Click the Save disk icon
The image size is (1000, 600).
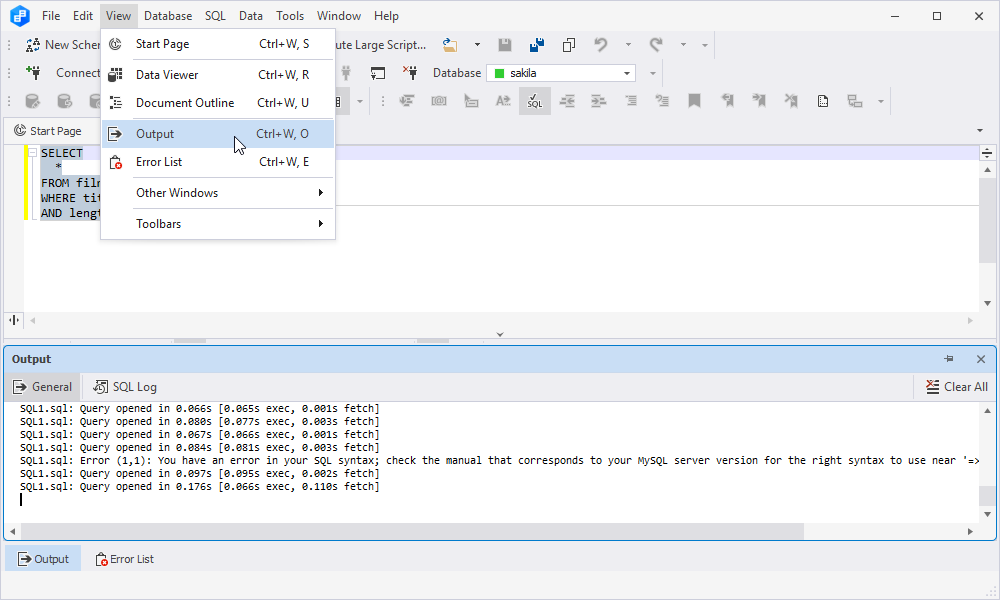pos(504,45)
